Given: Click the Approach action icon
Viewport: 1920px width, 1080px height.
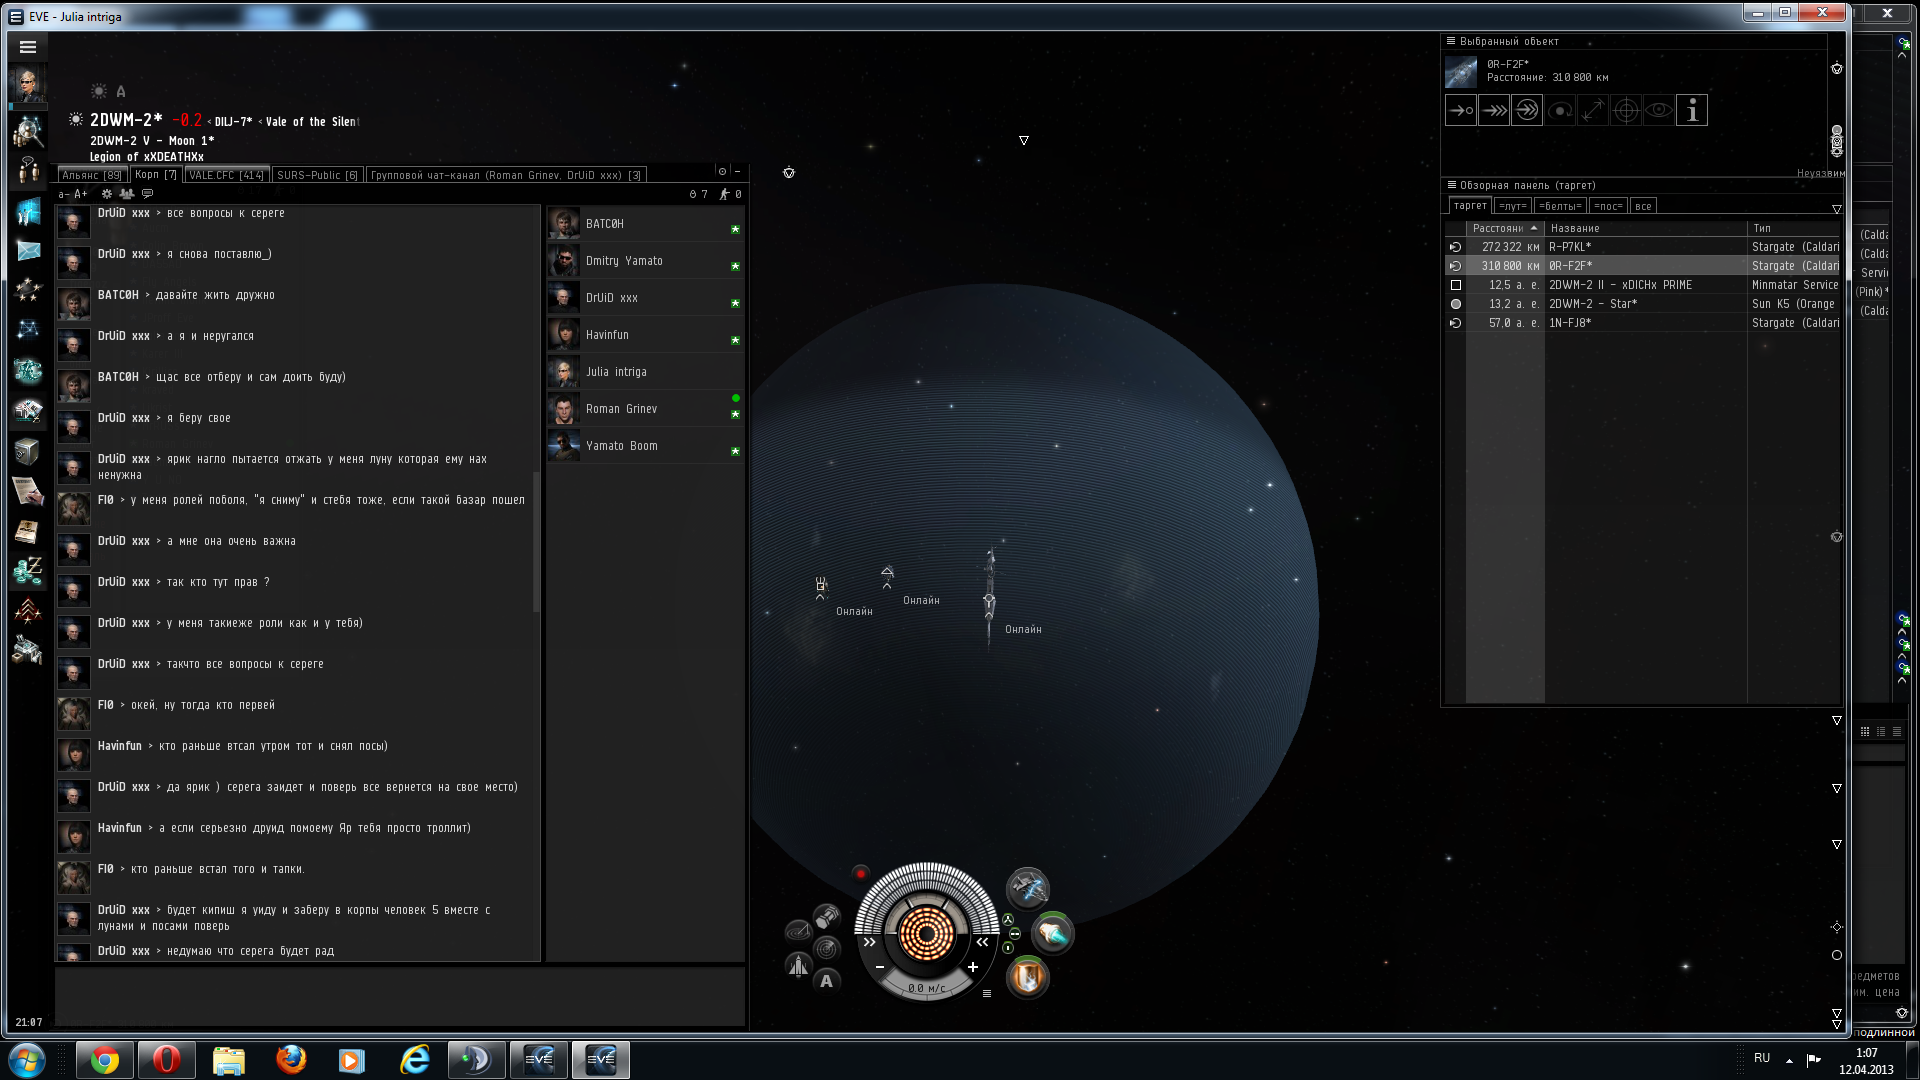Looking at the screenshot, I should pos(1461,111).
